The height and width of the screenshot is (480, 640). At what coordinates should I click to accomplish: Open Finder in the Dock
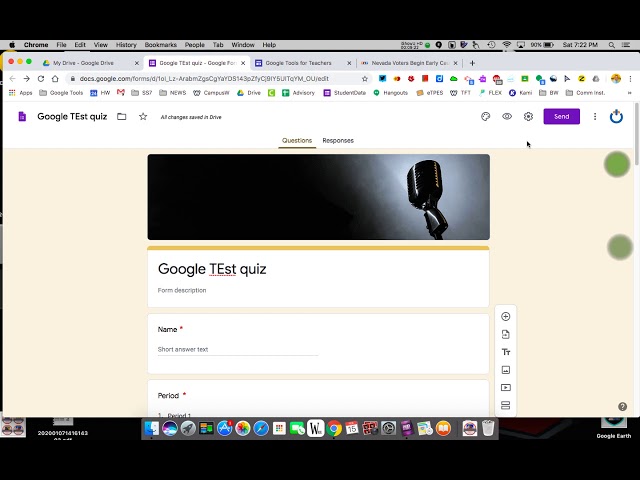coord(151,428)
